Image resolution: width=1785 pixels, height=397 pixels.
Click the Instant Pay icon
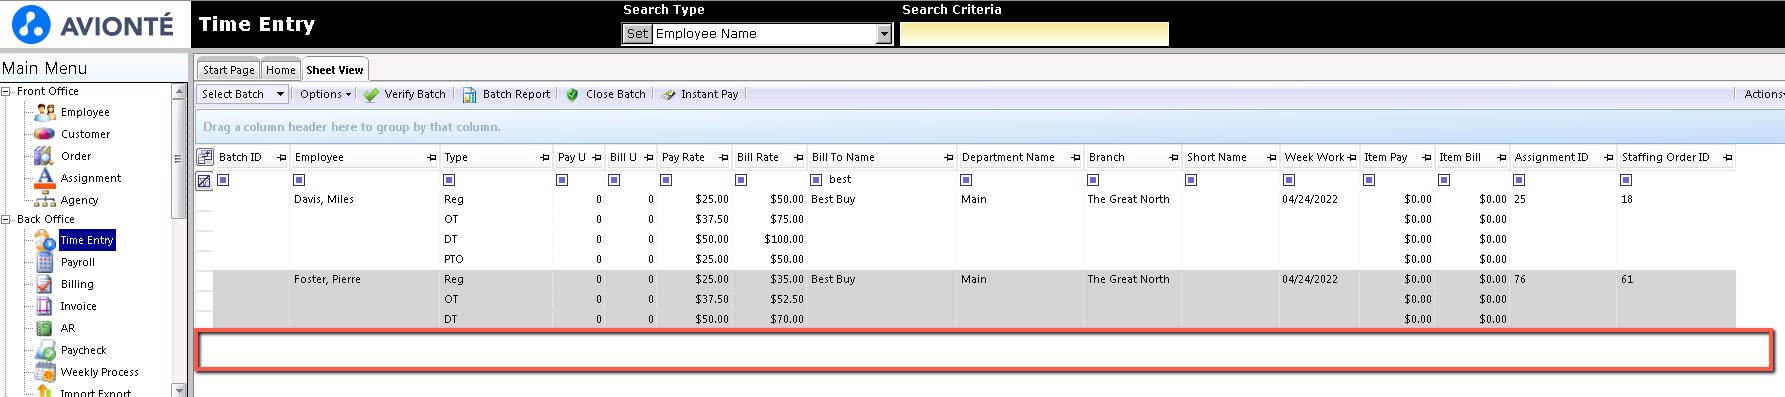(668, 94)
